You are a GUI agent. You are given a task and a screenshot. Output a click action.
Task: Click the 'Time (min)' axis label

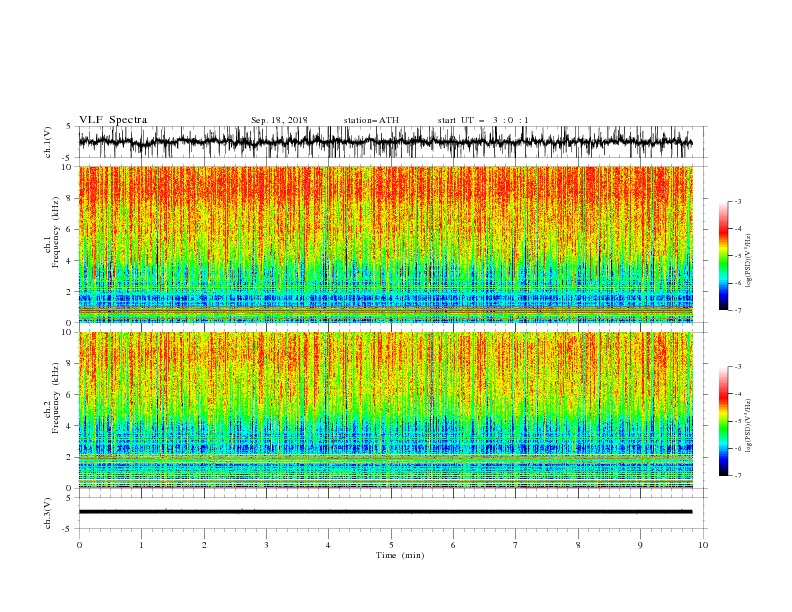pyautogui.click(x=400, y=555)
